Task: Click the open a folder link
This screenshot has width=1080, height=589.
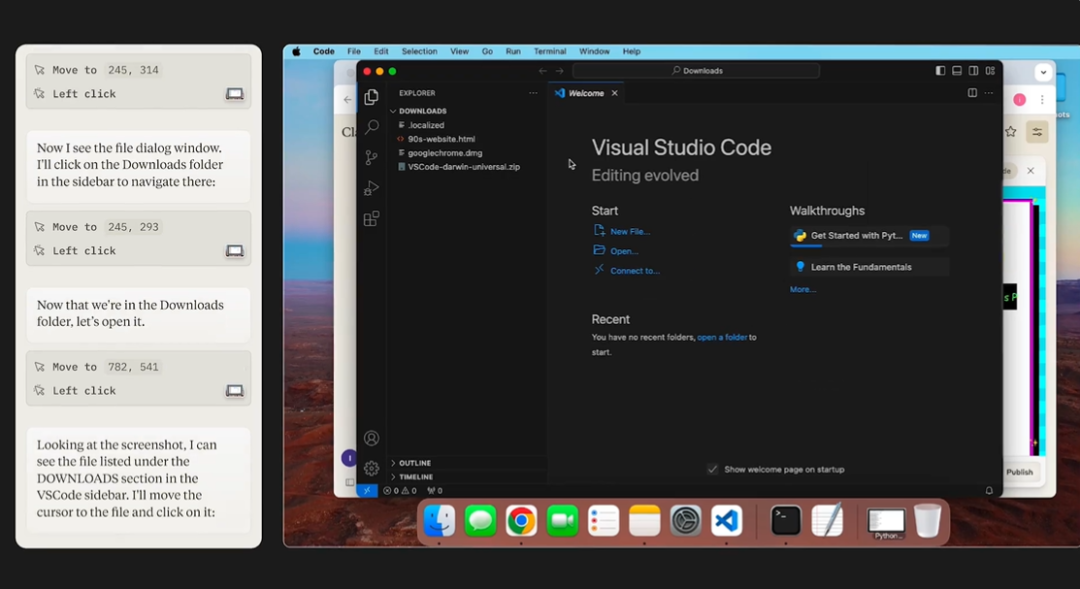Action: pos(722,338)
